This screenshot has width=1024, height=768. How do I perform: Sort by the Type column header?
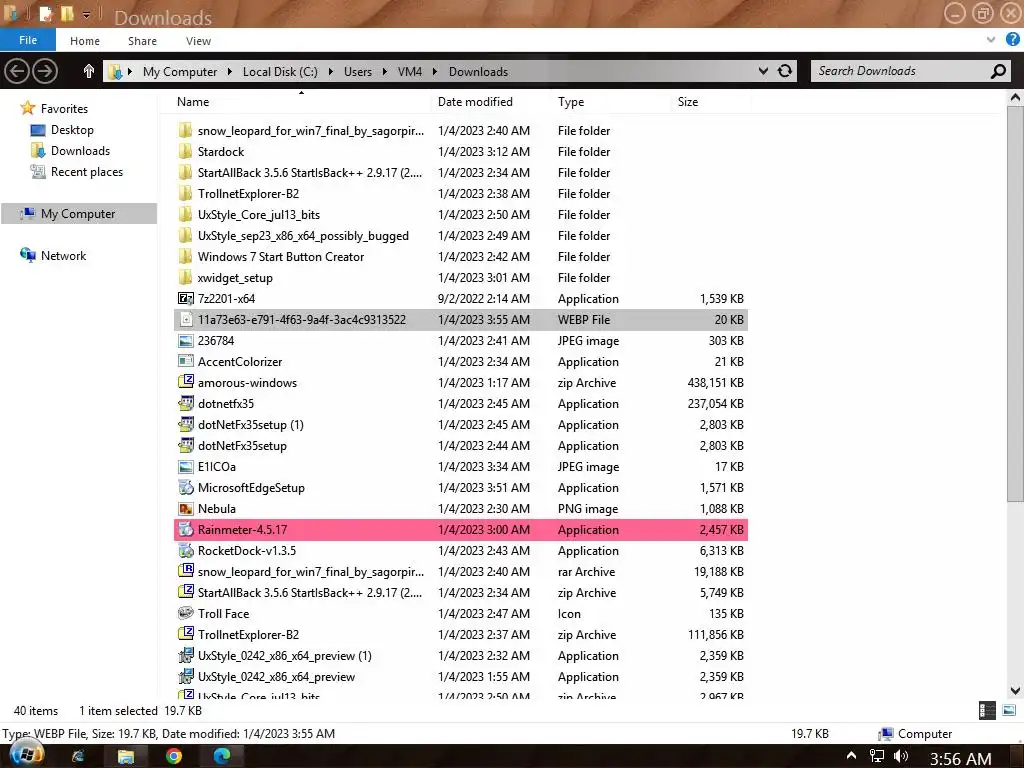[x=571, y=101]
